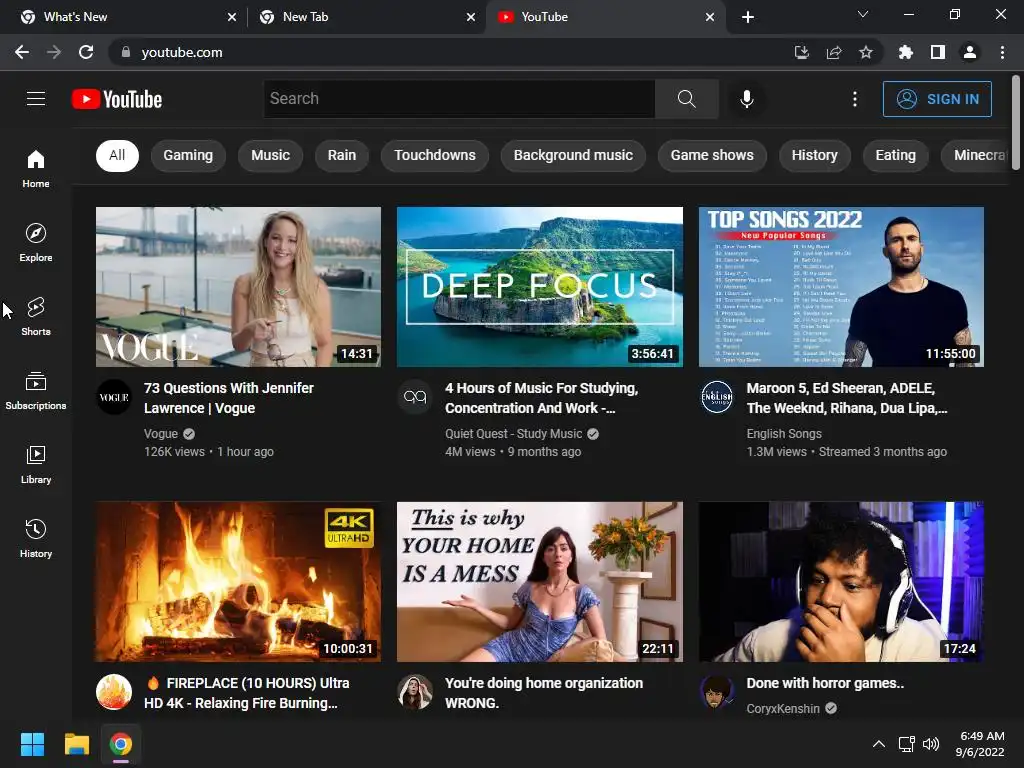Open a new browser tab
Image resolution: width=1024 pixels, height=768 pixels.
tap(748, 17)
